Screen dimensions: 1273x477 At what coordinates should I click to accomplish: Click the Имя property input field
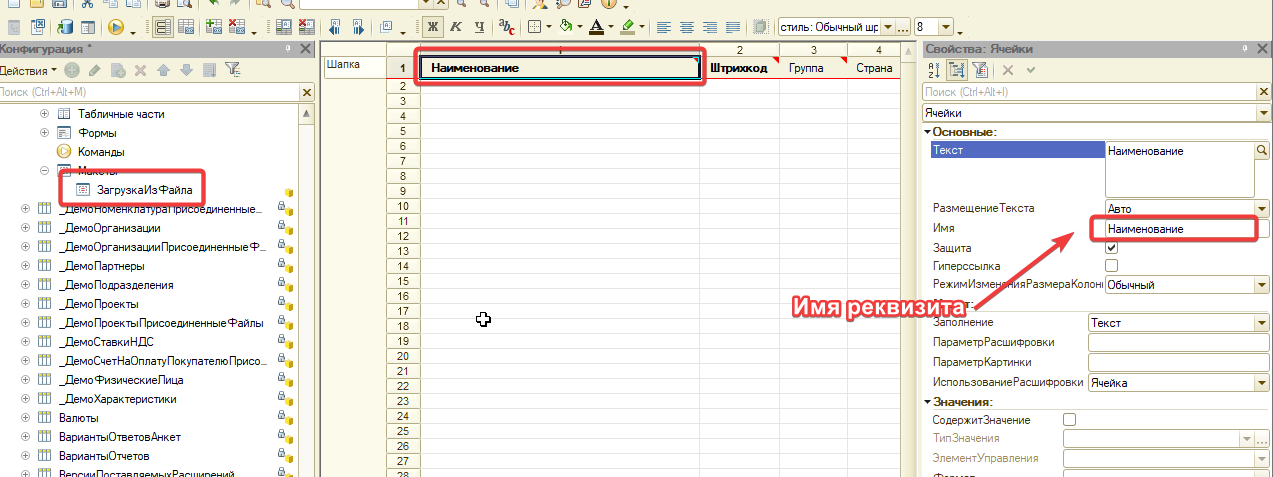[1172, 228]
